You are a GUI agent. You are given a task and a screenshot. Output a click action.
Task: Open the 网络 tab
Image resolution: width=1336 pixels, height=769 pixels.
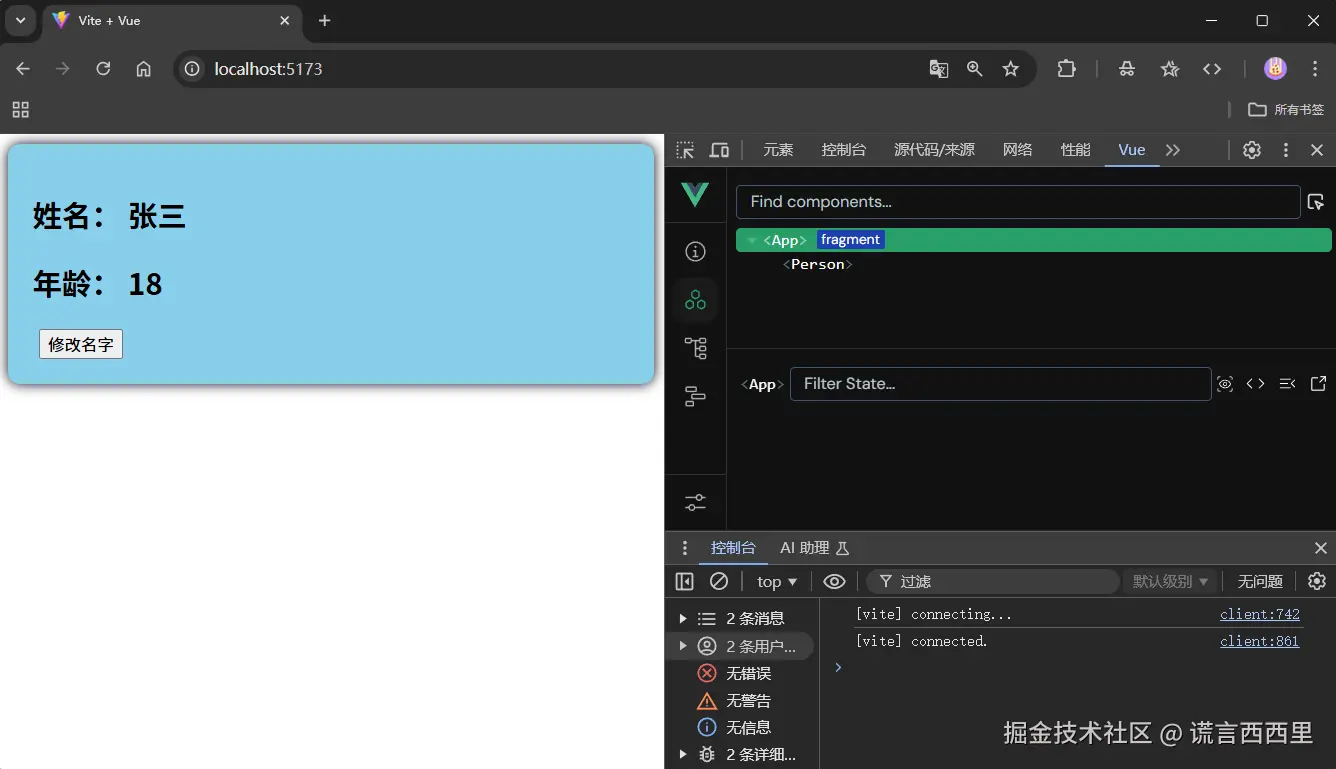pos(1017,150)
